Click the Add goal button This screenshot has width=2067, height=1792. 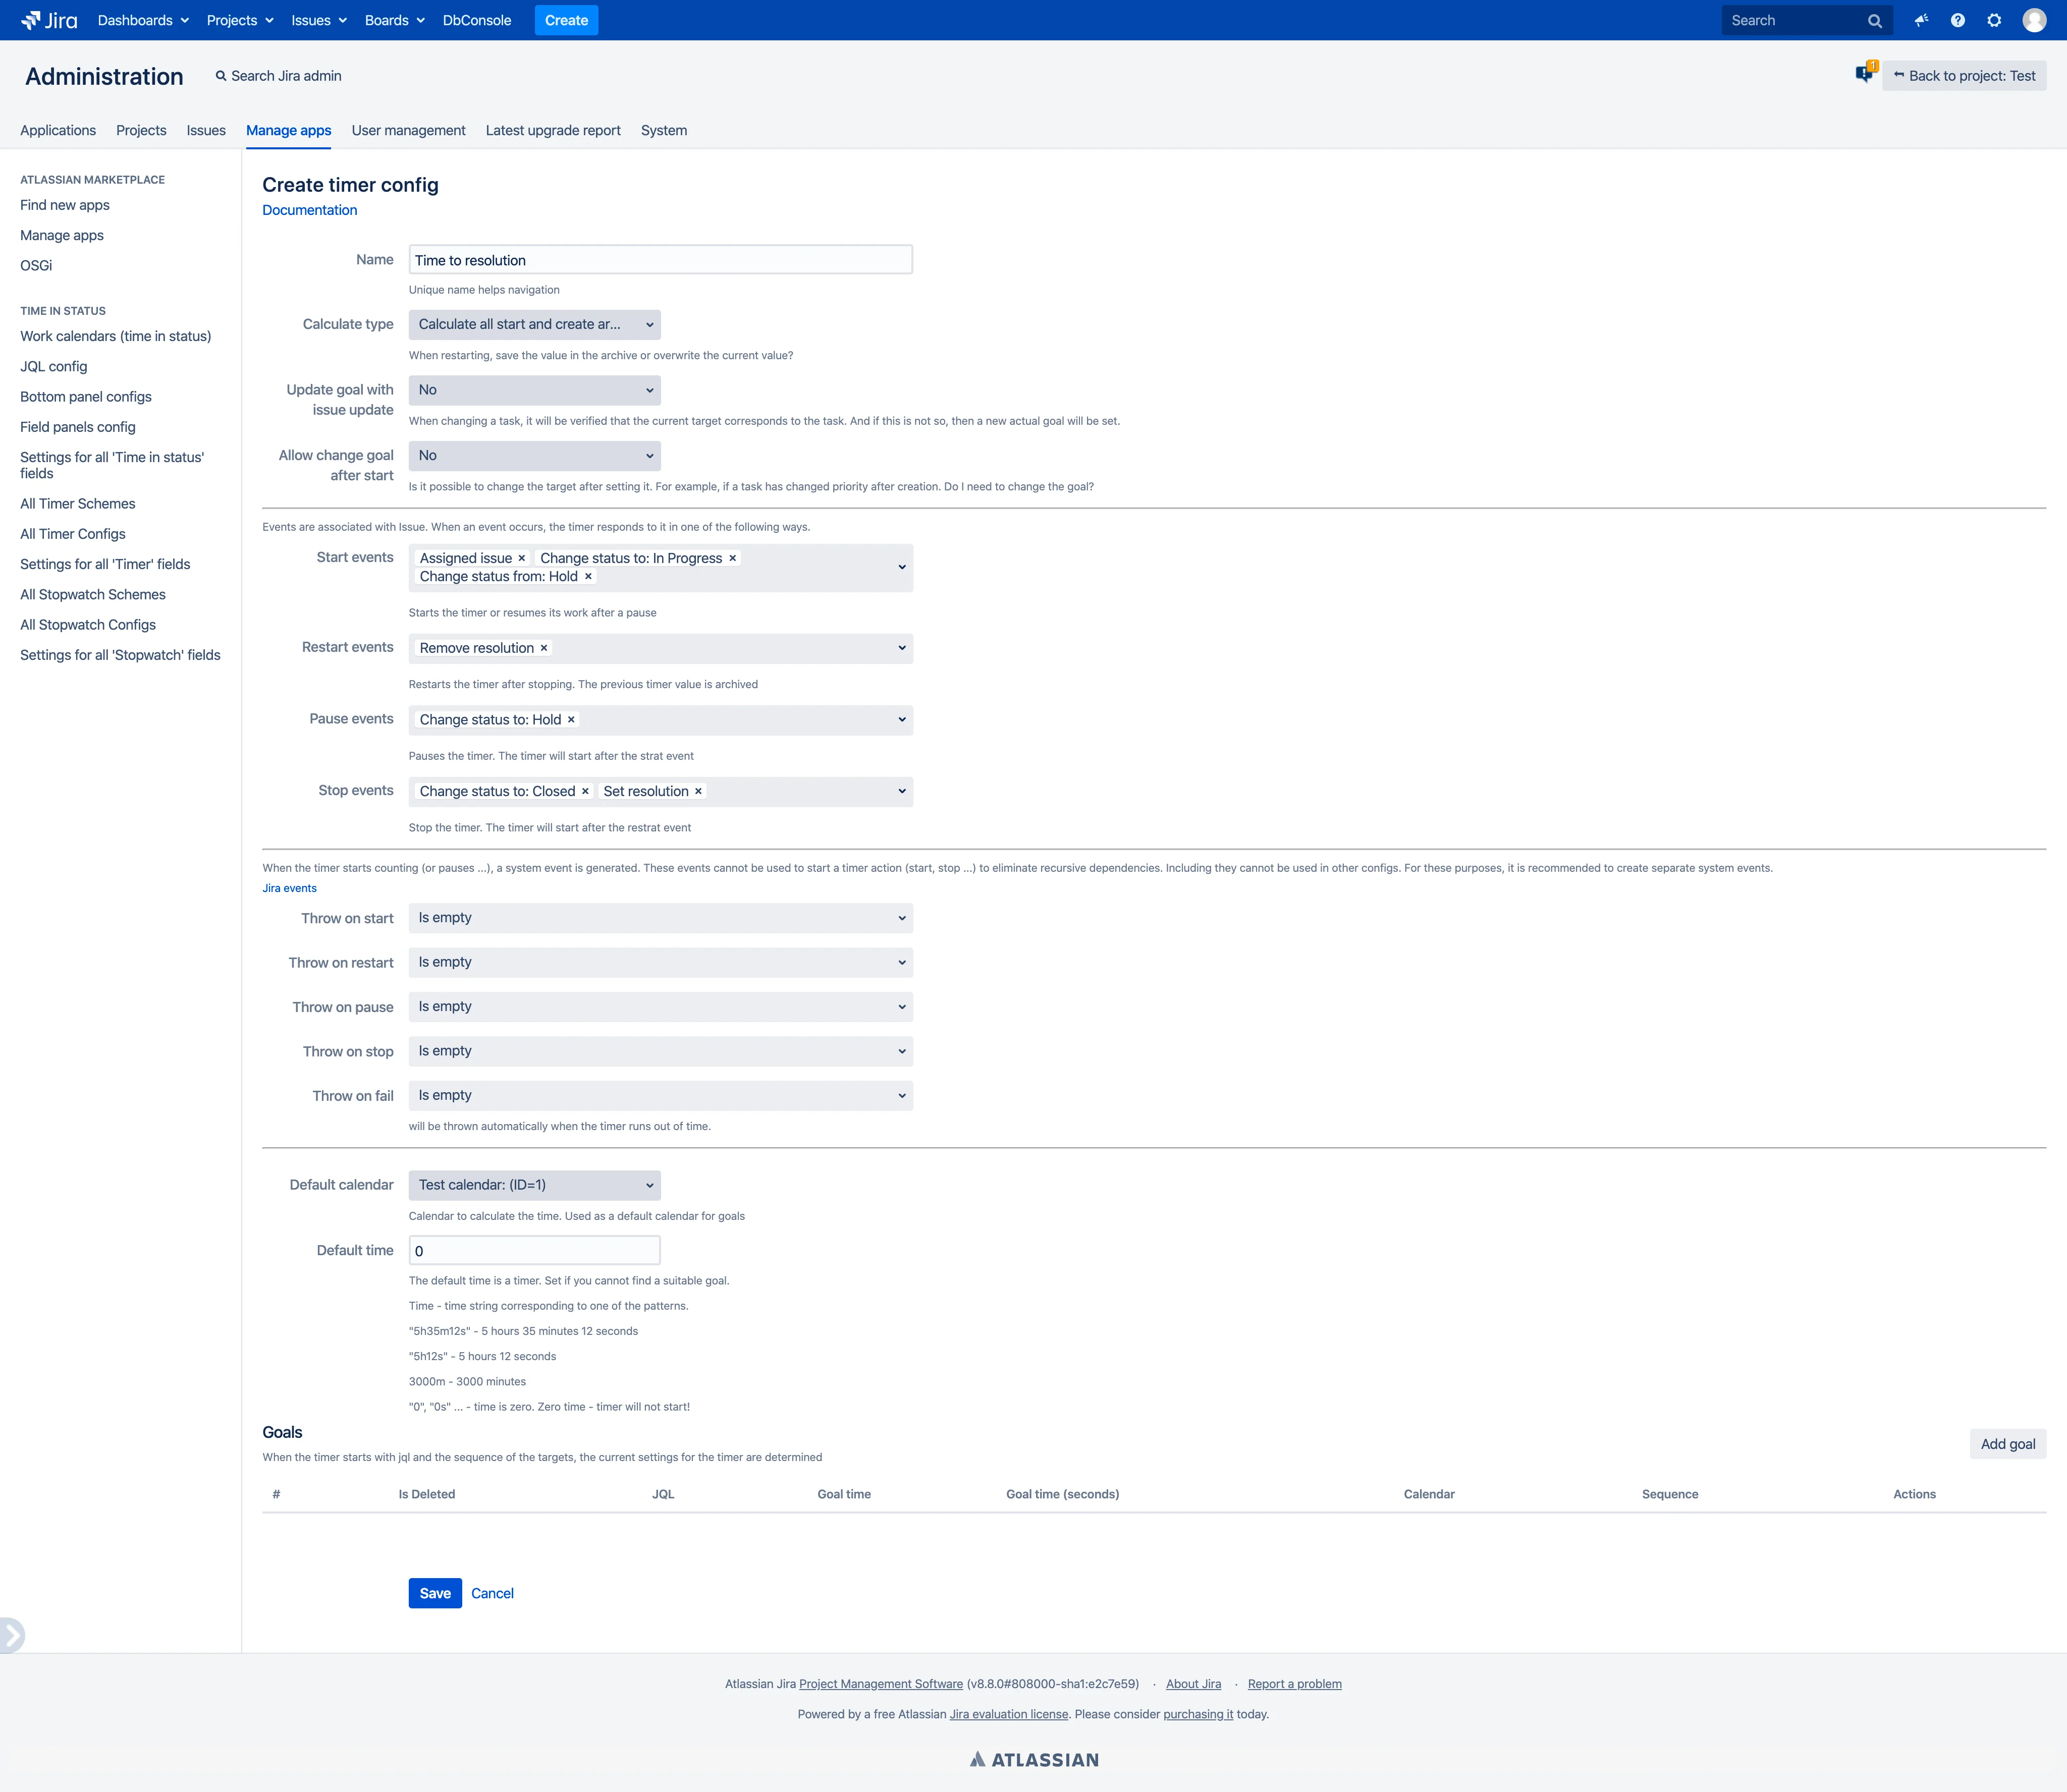(2008, 1444)
